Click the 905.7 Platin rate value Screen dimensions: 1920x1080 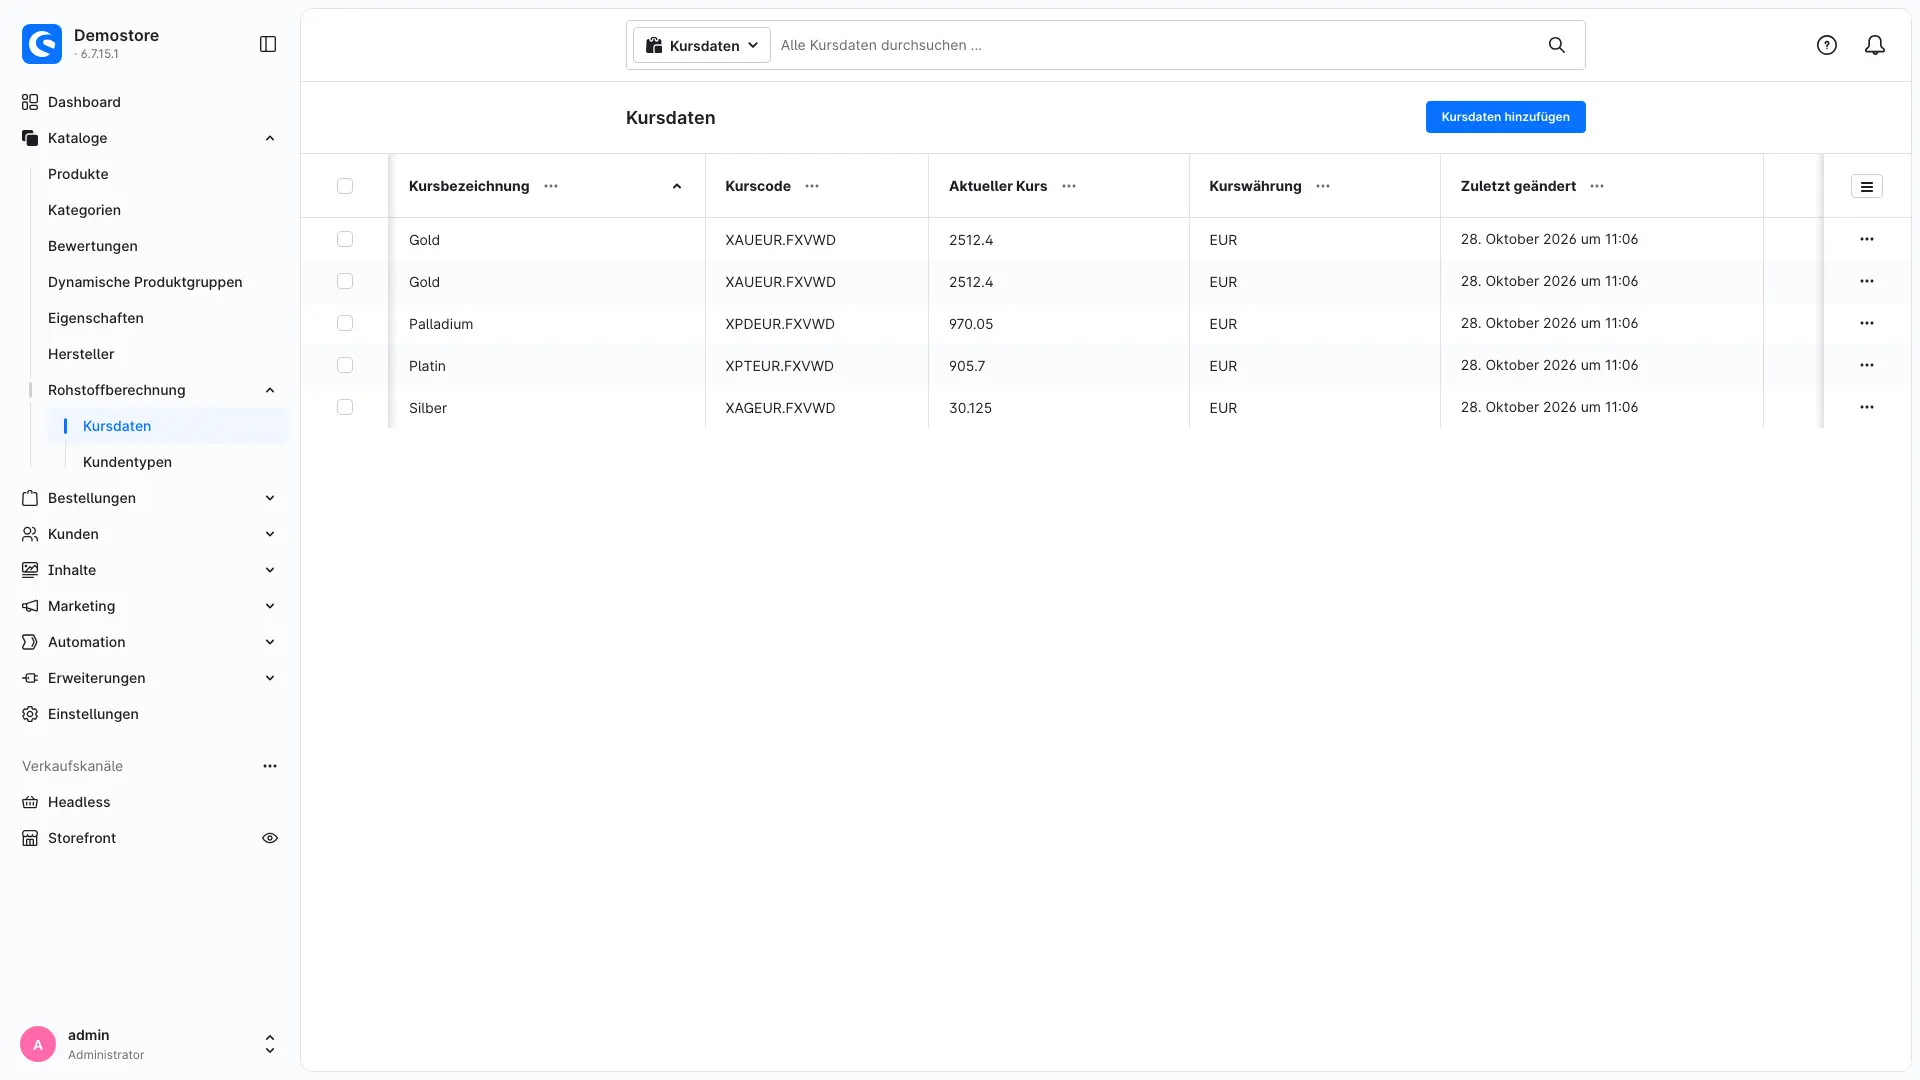(x=967, y=366)
